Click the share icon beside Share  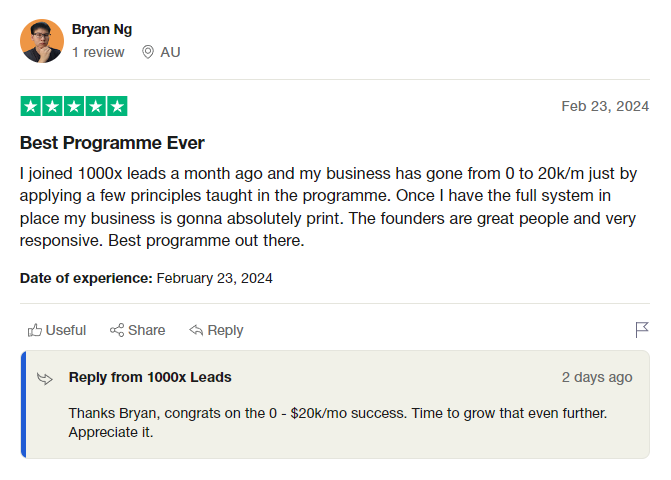(x=117, y=330)
